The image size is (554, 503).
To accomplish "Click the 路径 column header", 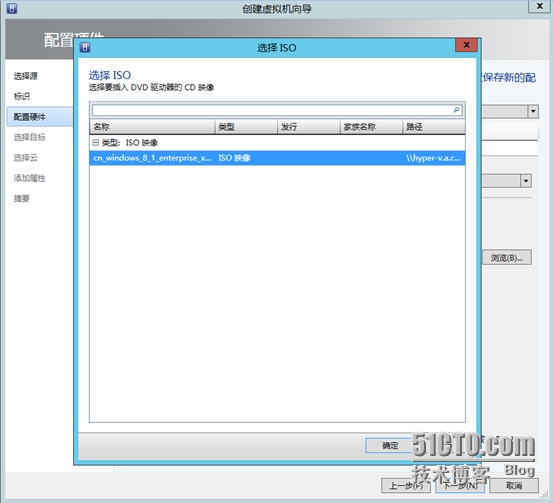I will click(x=434, y=127).
